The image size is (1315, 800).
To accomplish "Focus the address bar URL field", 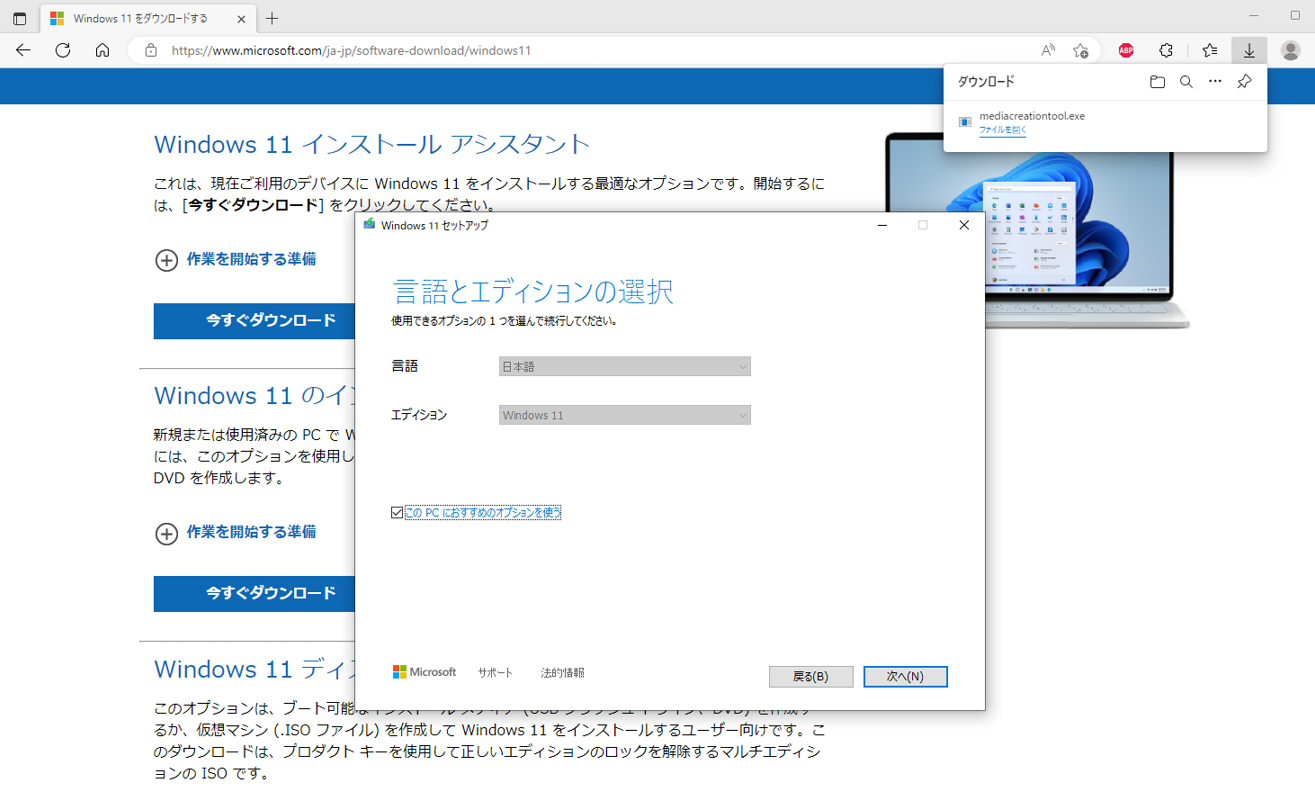I will (600, 50).
